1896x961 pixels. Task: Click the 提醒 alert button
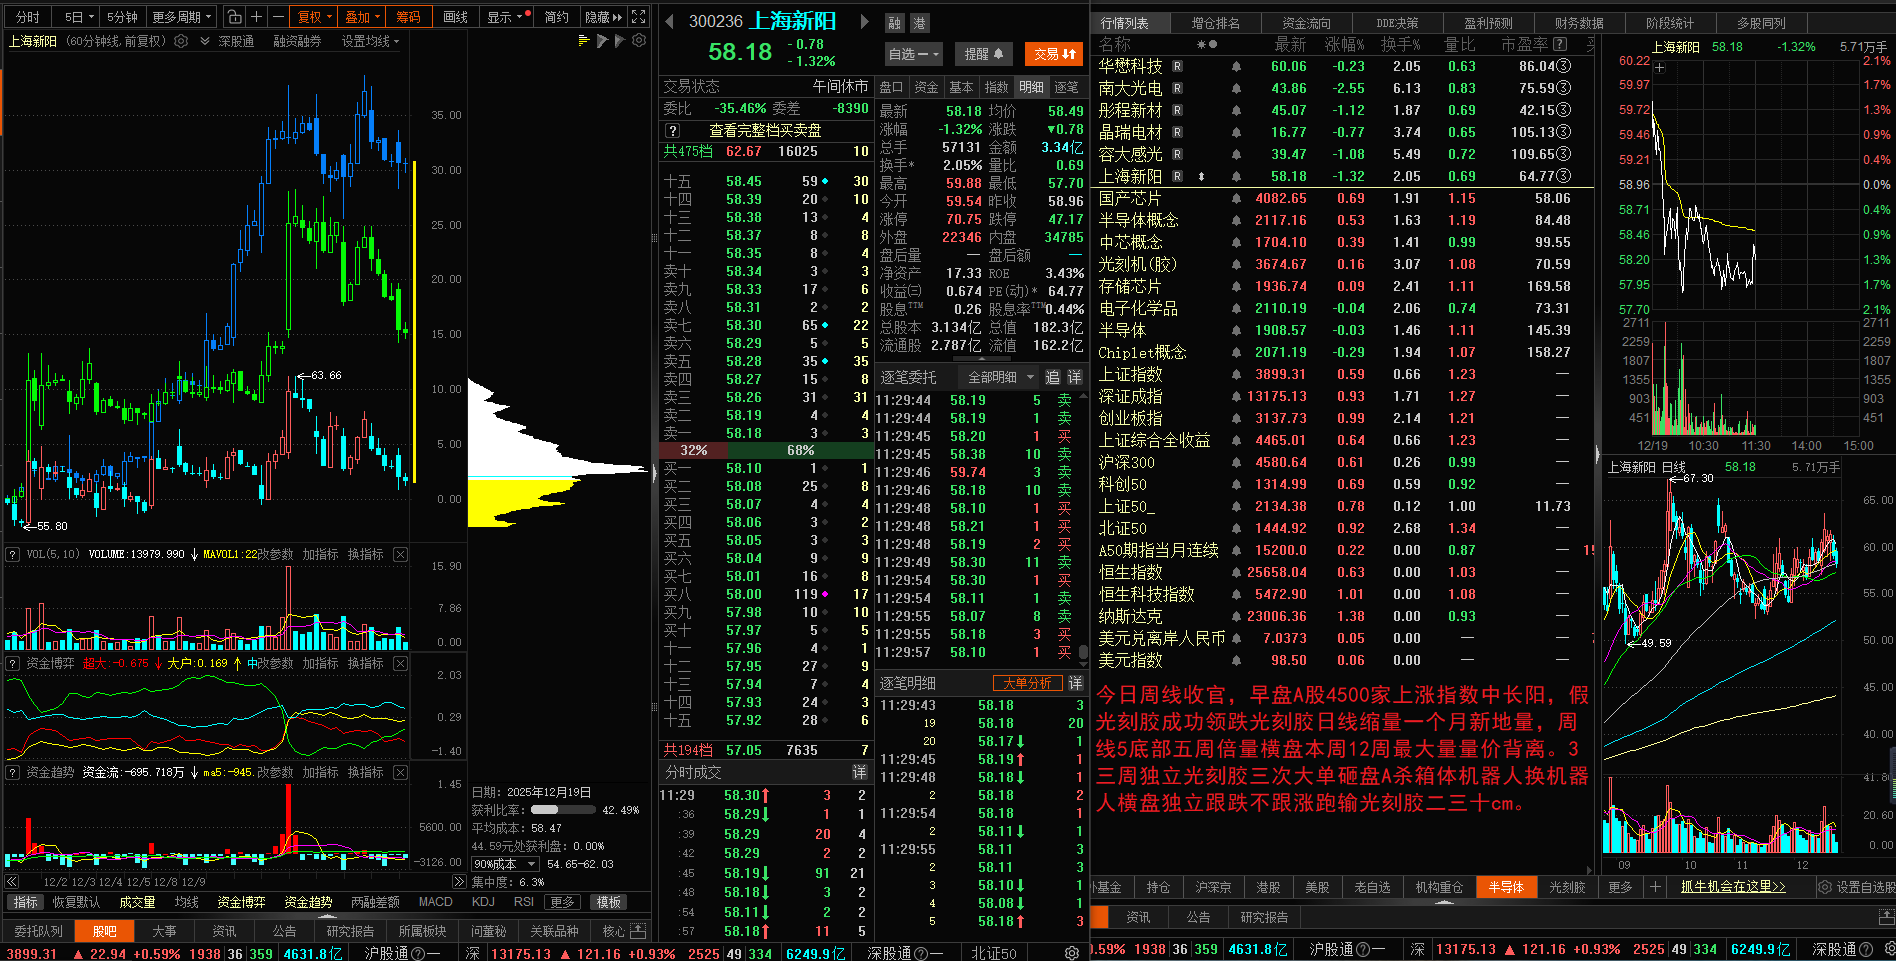984,54
